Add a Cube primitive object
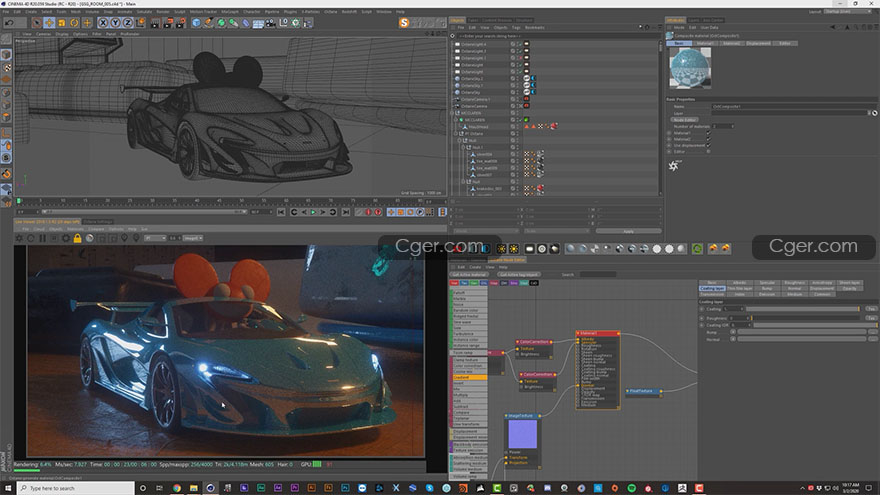The width and height of the screenshot is (880, 495). click(x=196, y=23)
